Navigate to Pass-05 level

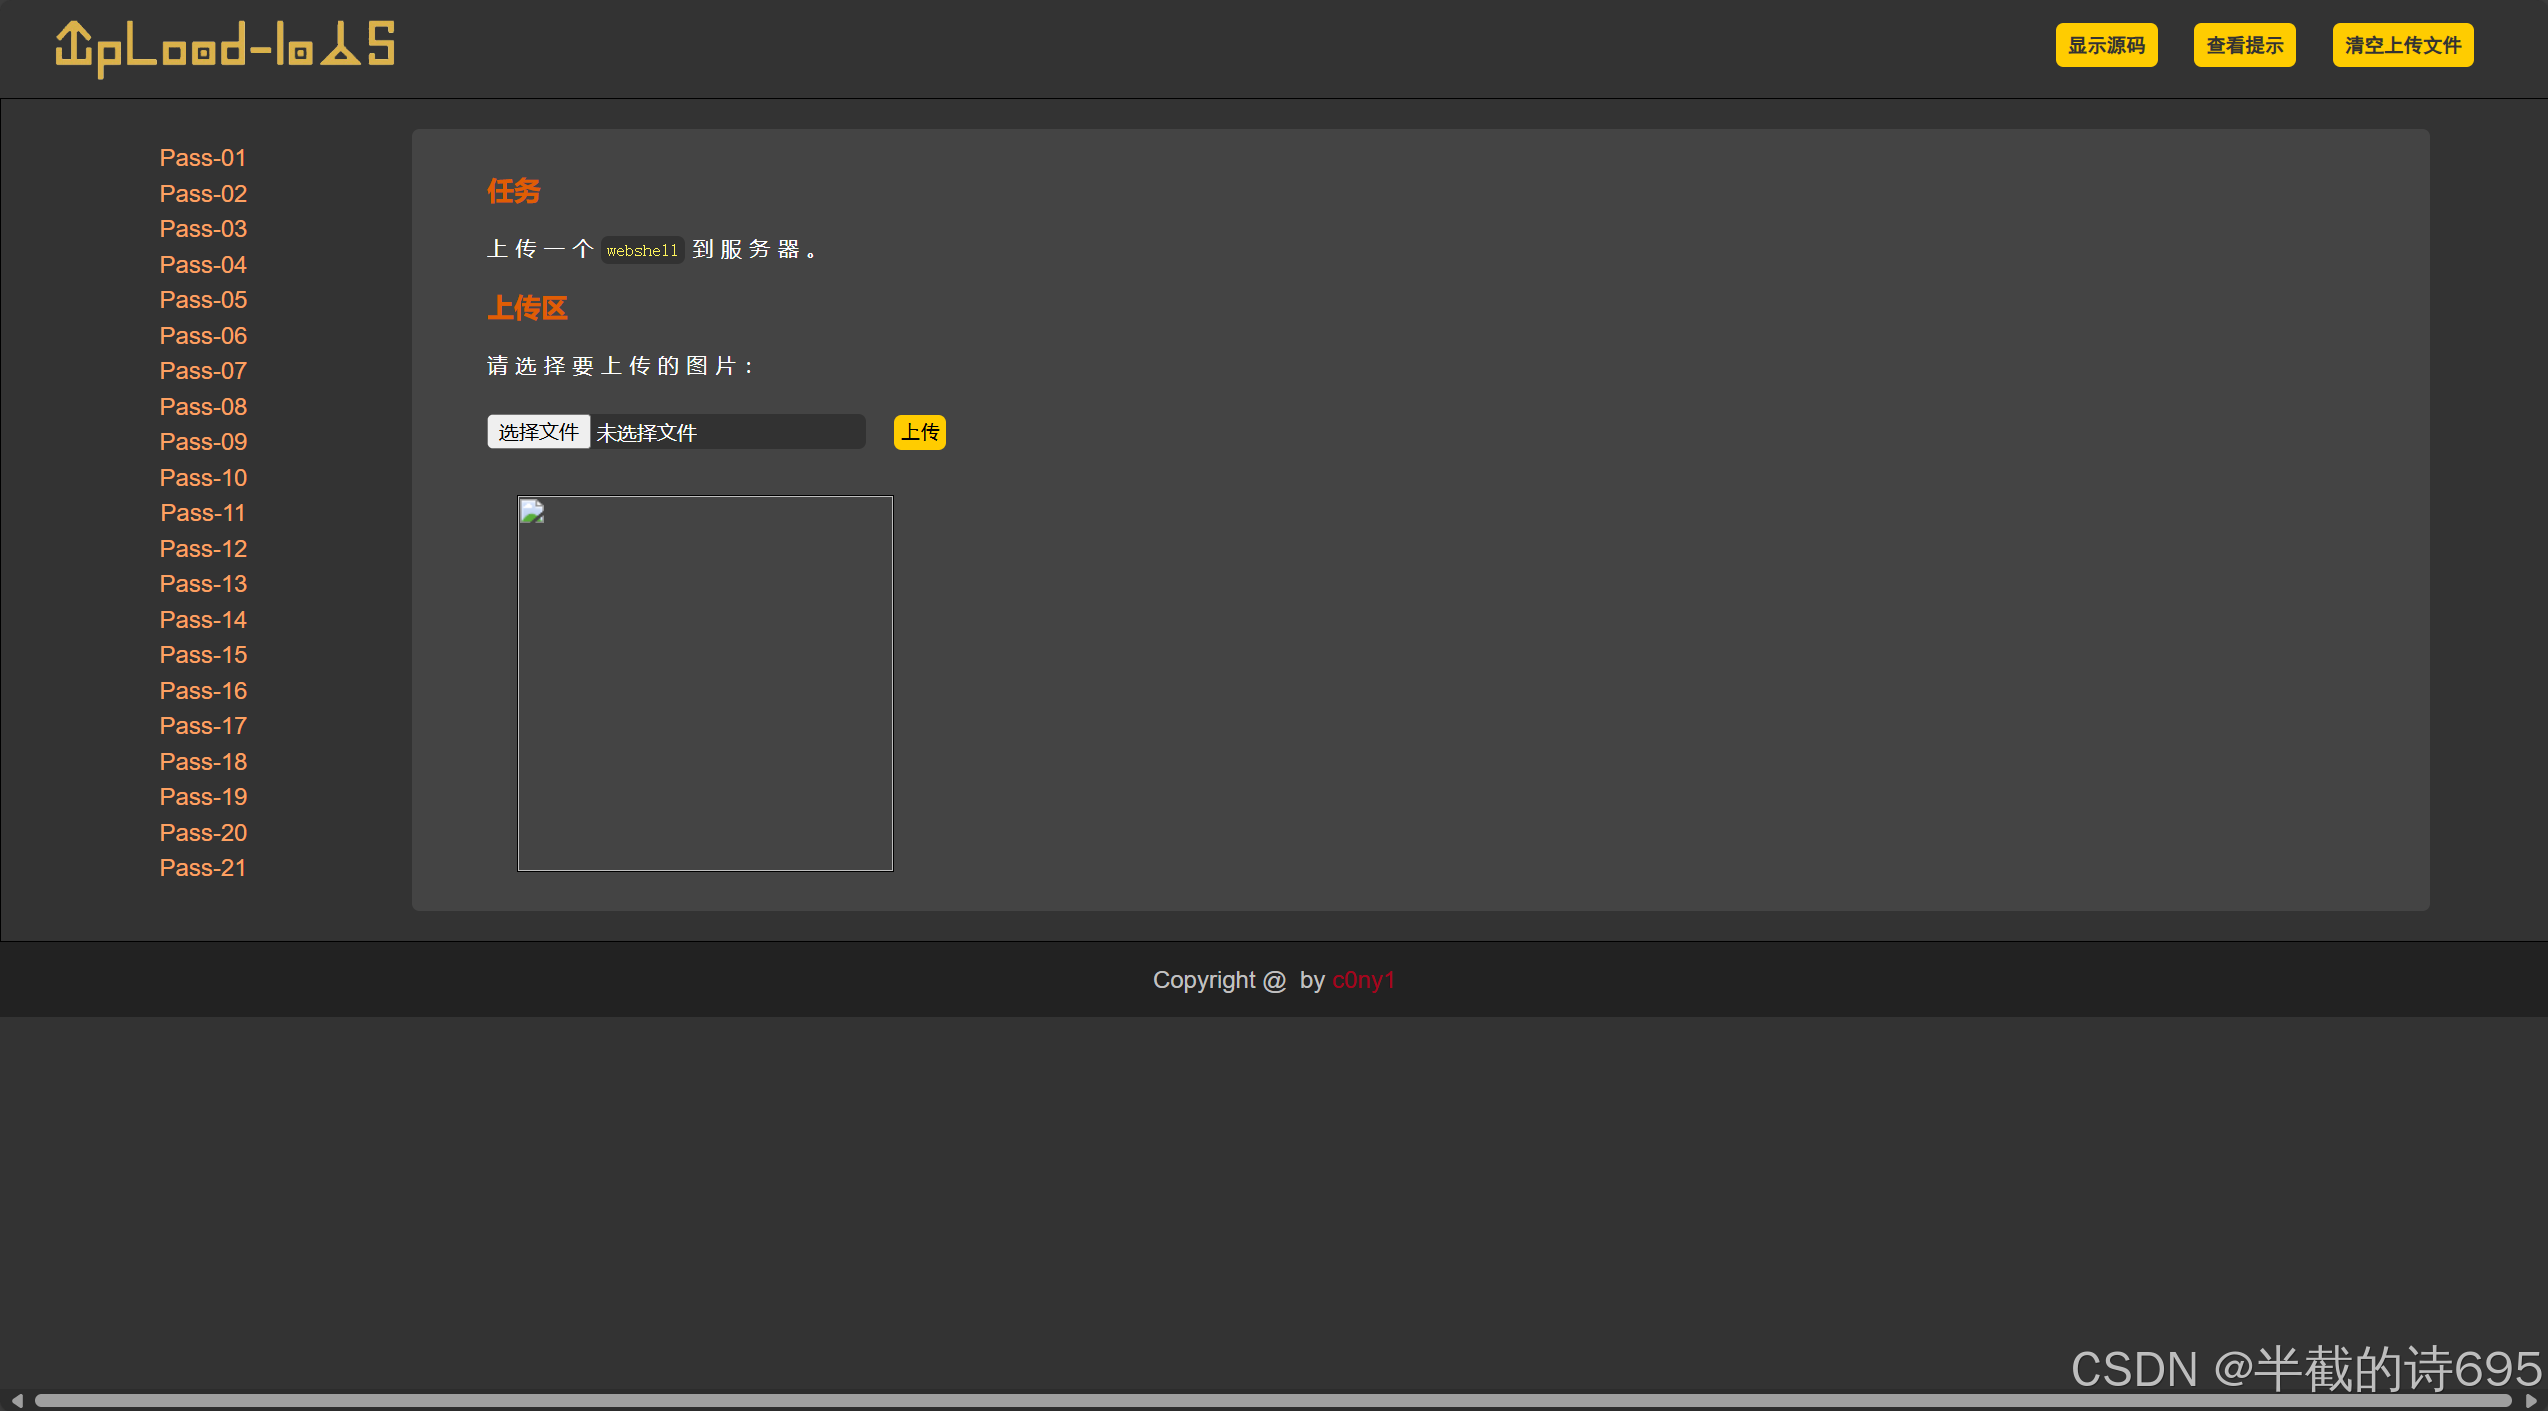click(x=203, y=300)
